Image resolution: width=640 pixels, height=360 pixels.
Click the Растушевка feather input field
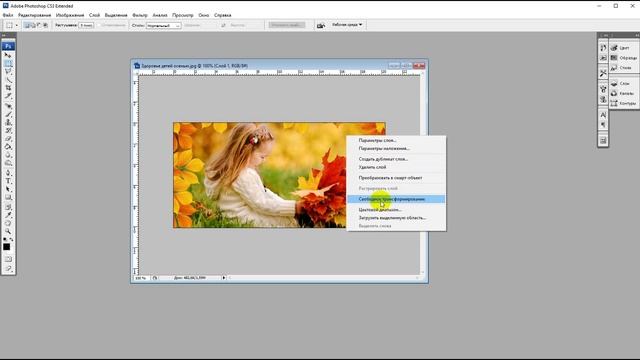(x=86, y=25)
